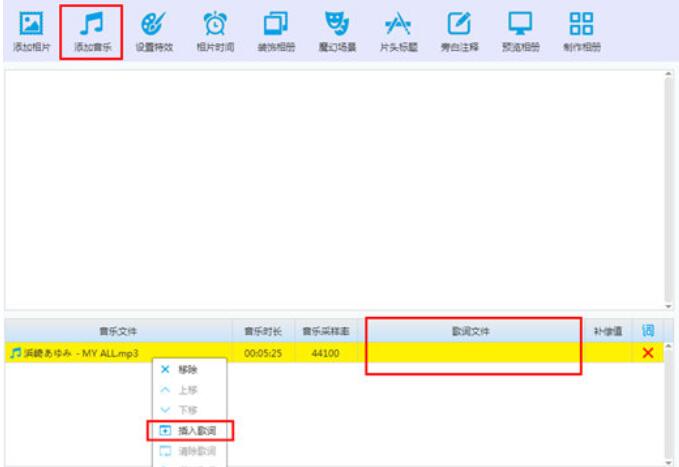Click the Make Album (制作相册) grid icon
679x467 pixels.
click(579, 28)
